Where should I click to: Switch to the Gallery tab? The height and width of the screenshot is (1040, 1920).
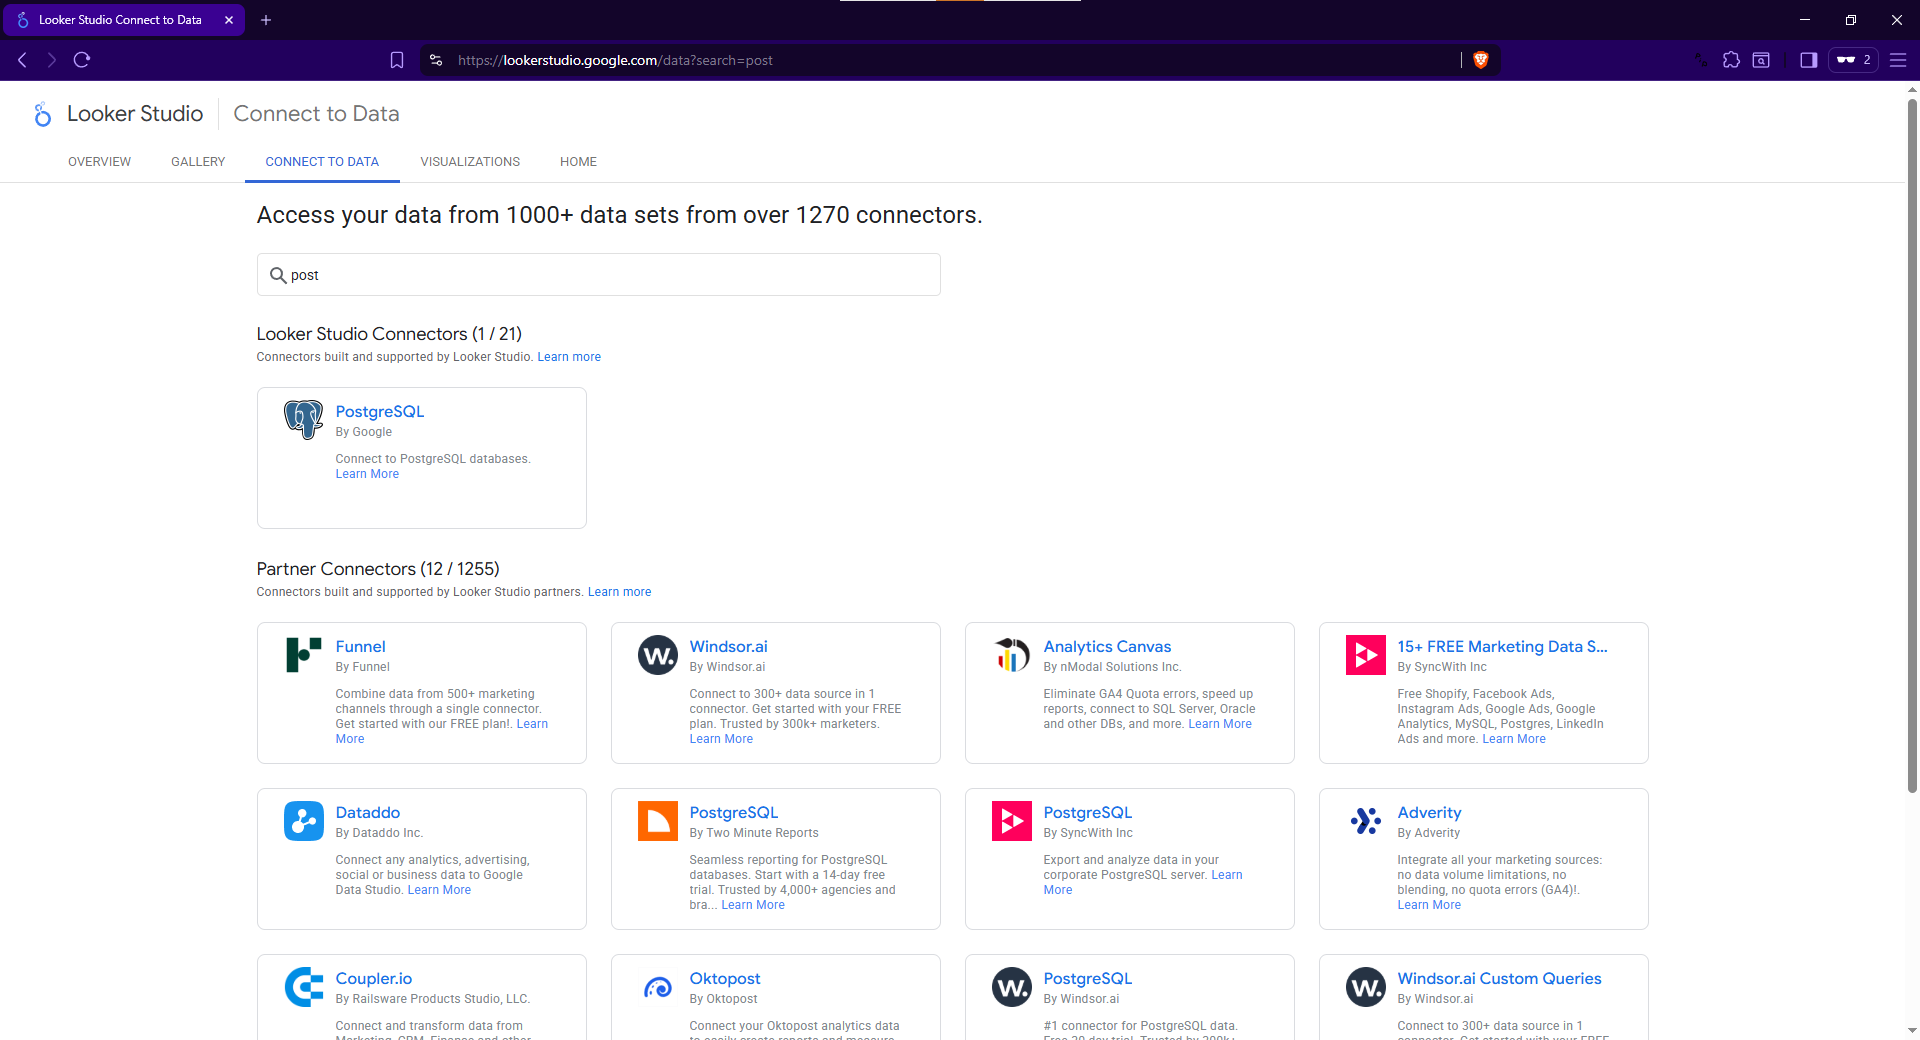(198, 162)
